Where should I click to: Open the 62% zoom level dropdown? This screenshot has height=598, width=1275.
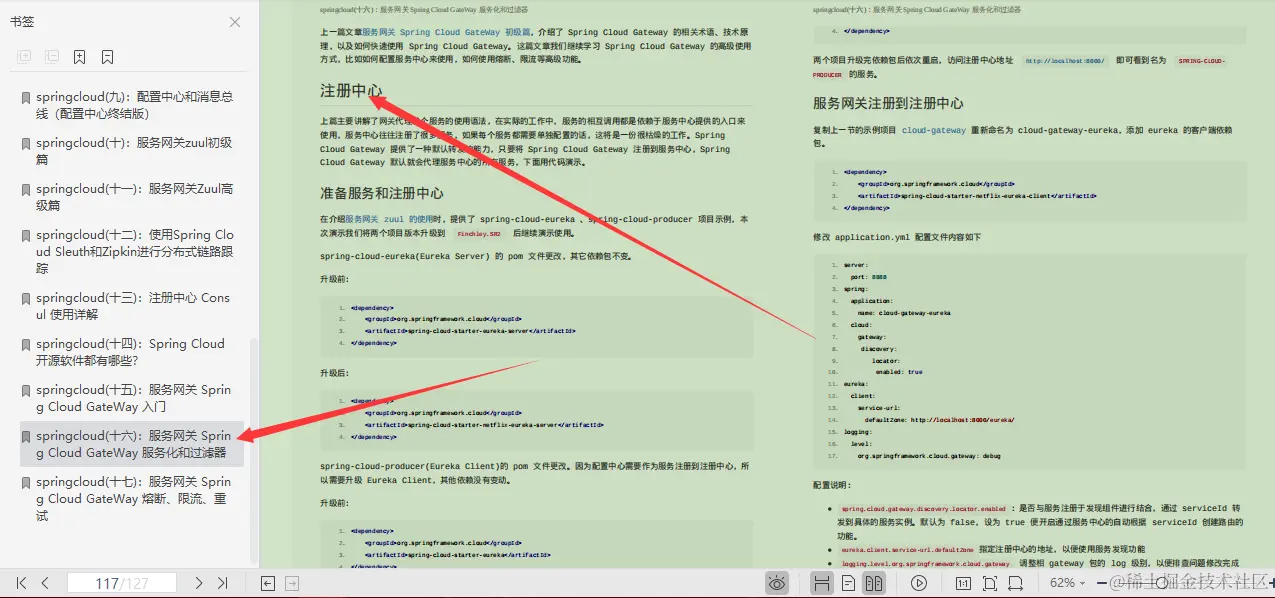pyautogui.click(x=1066, y=583)
